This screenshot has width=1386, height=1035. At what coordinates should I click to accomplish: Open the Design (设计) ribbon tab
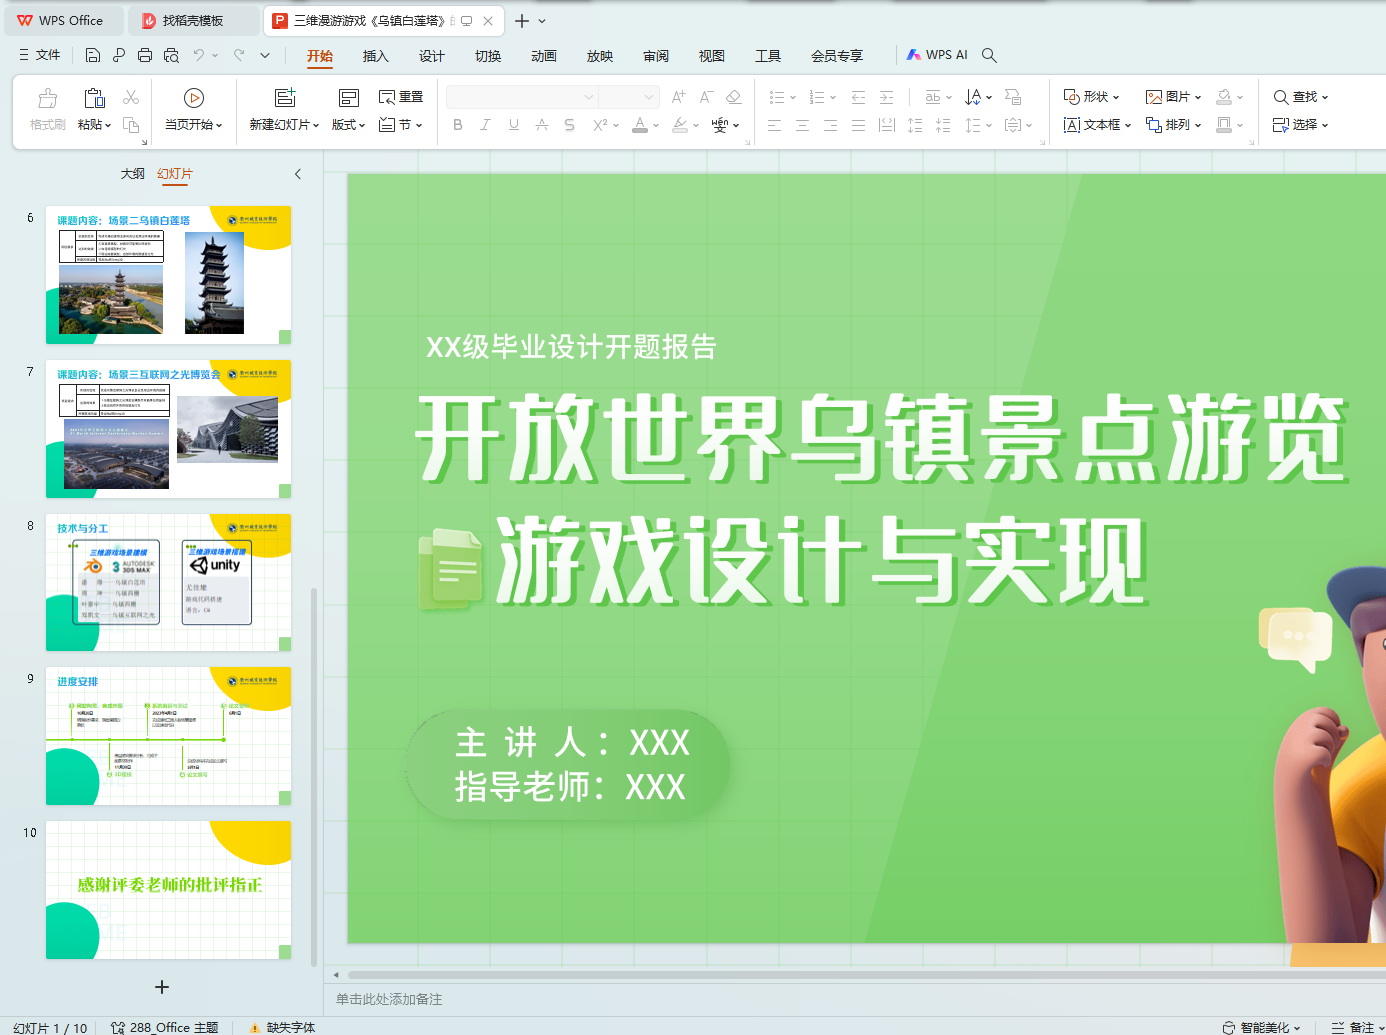(x=431, y=56)
